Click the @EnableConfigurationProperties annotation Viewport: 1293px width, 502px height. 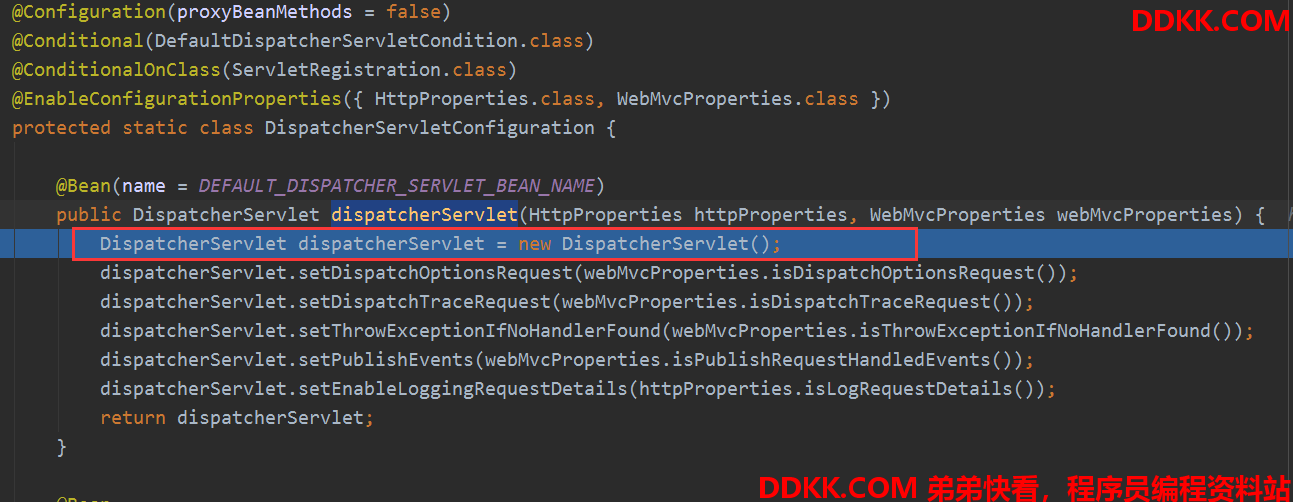pyautogui.click(x=177, y=99)
